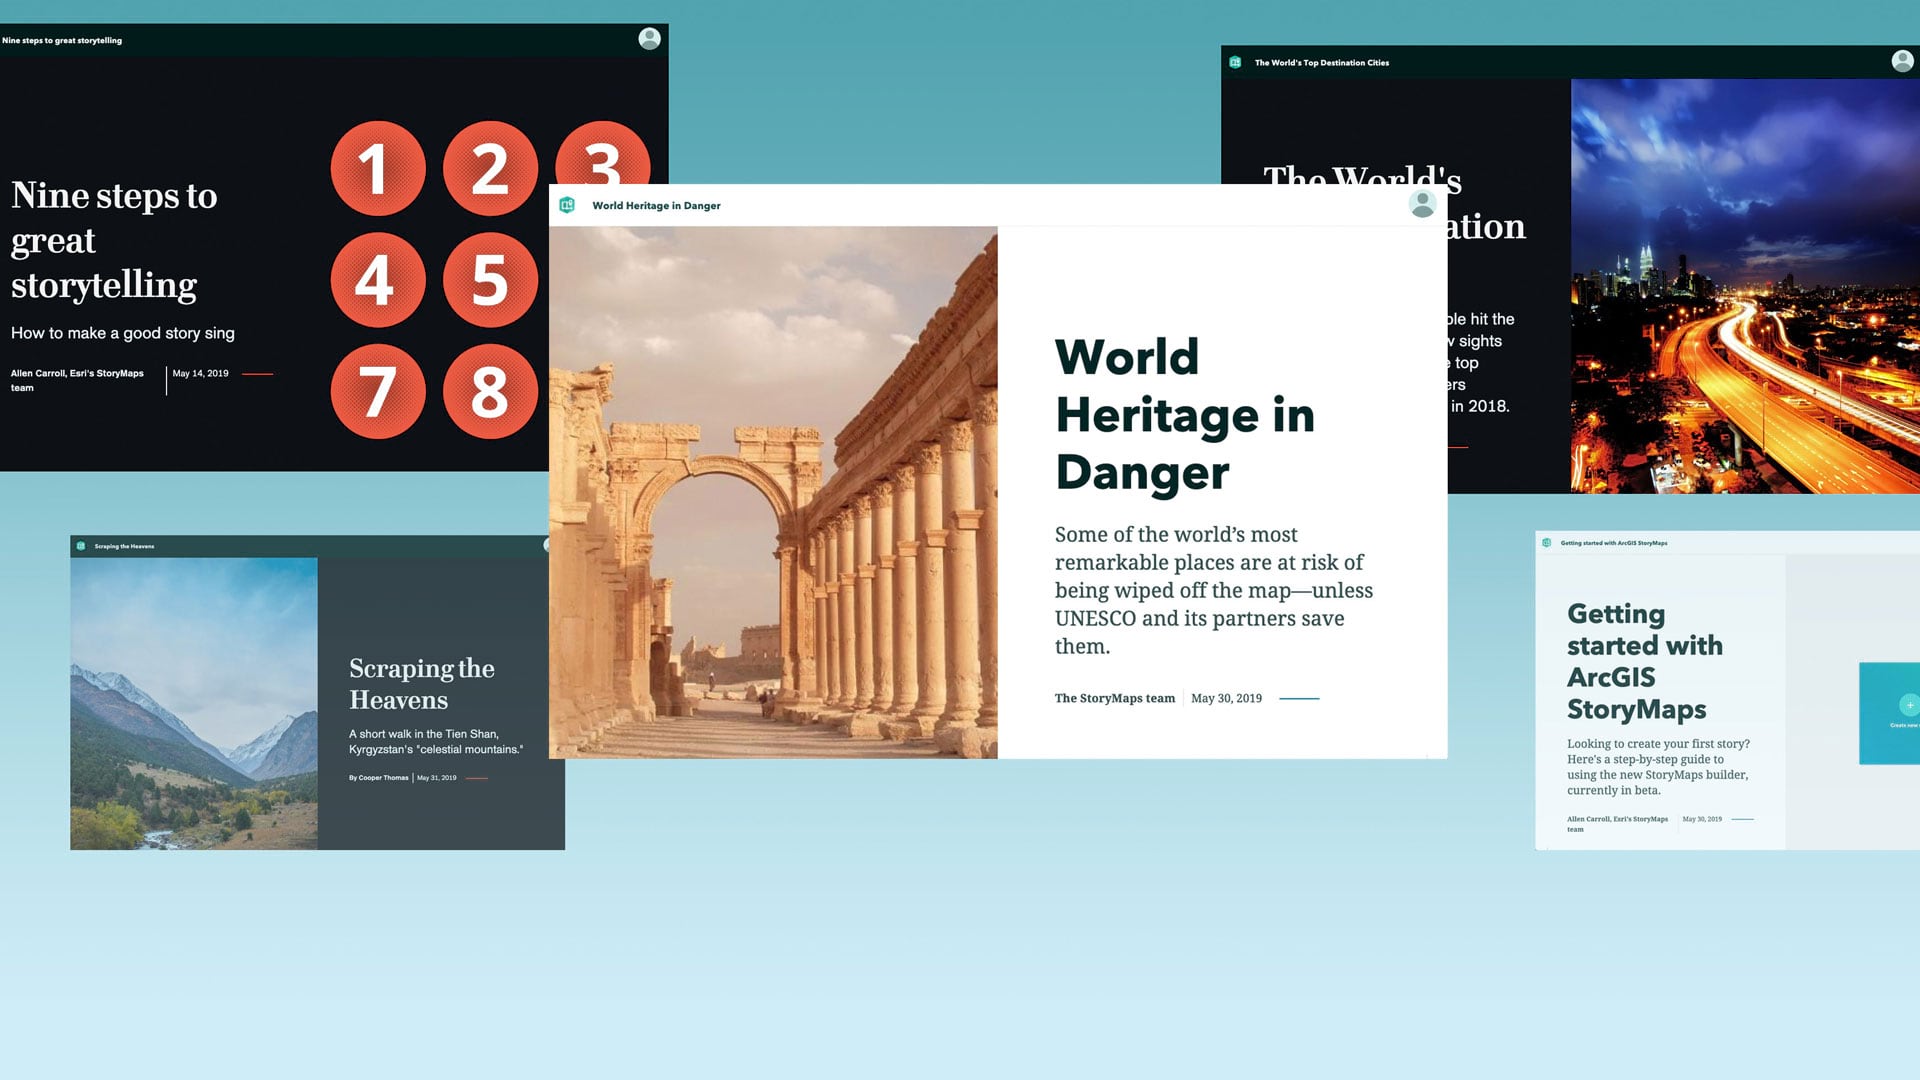
Task: Click the red number 5 circle
Action: tap(490, 280)
